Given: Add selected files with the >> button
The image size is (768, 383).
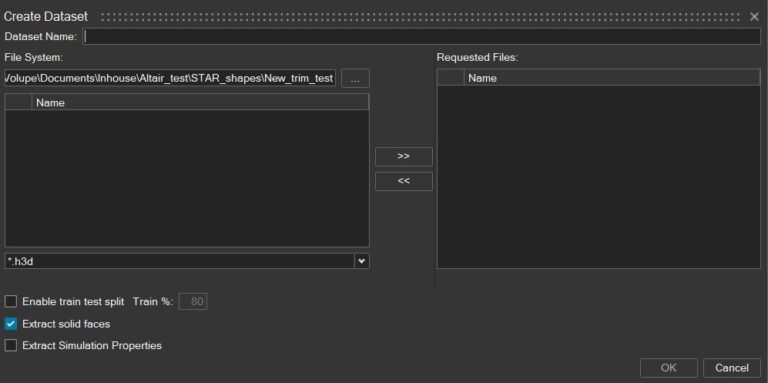Looking at the screenshot, I should point(404,157).
